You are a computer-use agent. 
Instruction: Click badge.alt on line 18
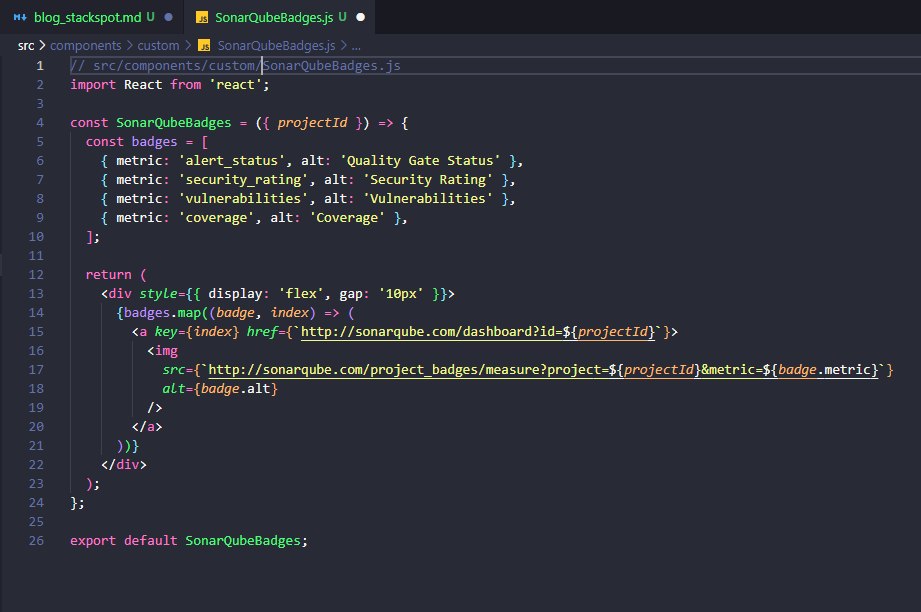236,389
